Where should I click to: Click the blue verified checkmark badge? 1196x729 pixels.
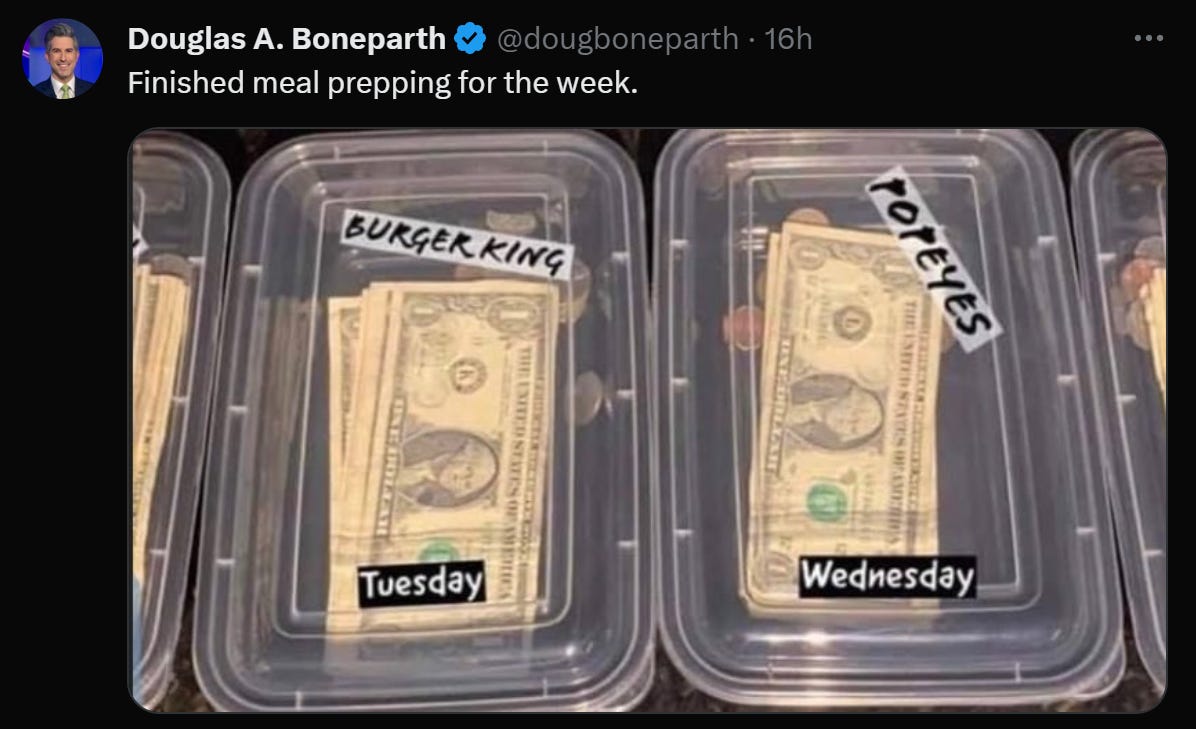coord(470,38)
